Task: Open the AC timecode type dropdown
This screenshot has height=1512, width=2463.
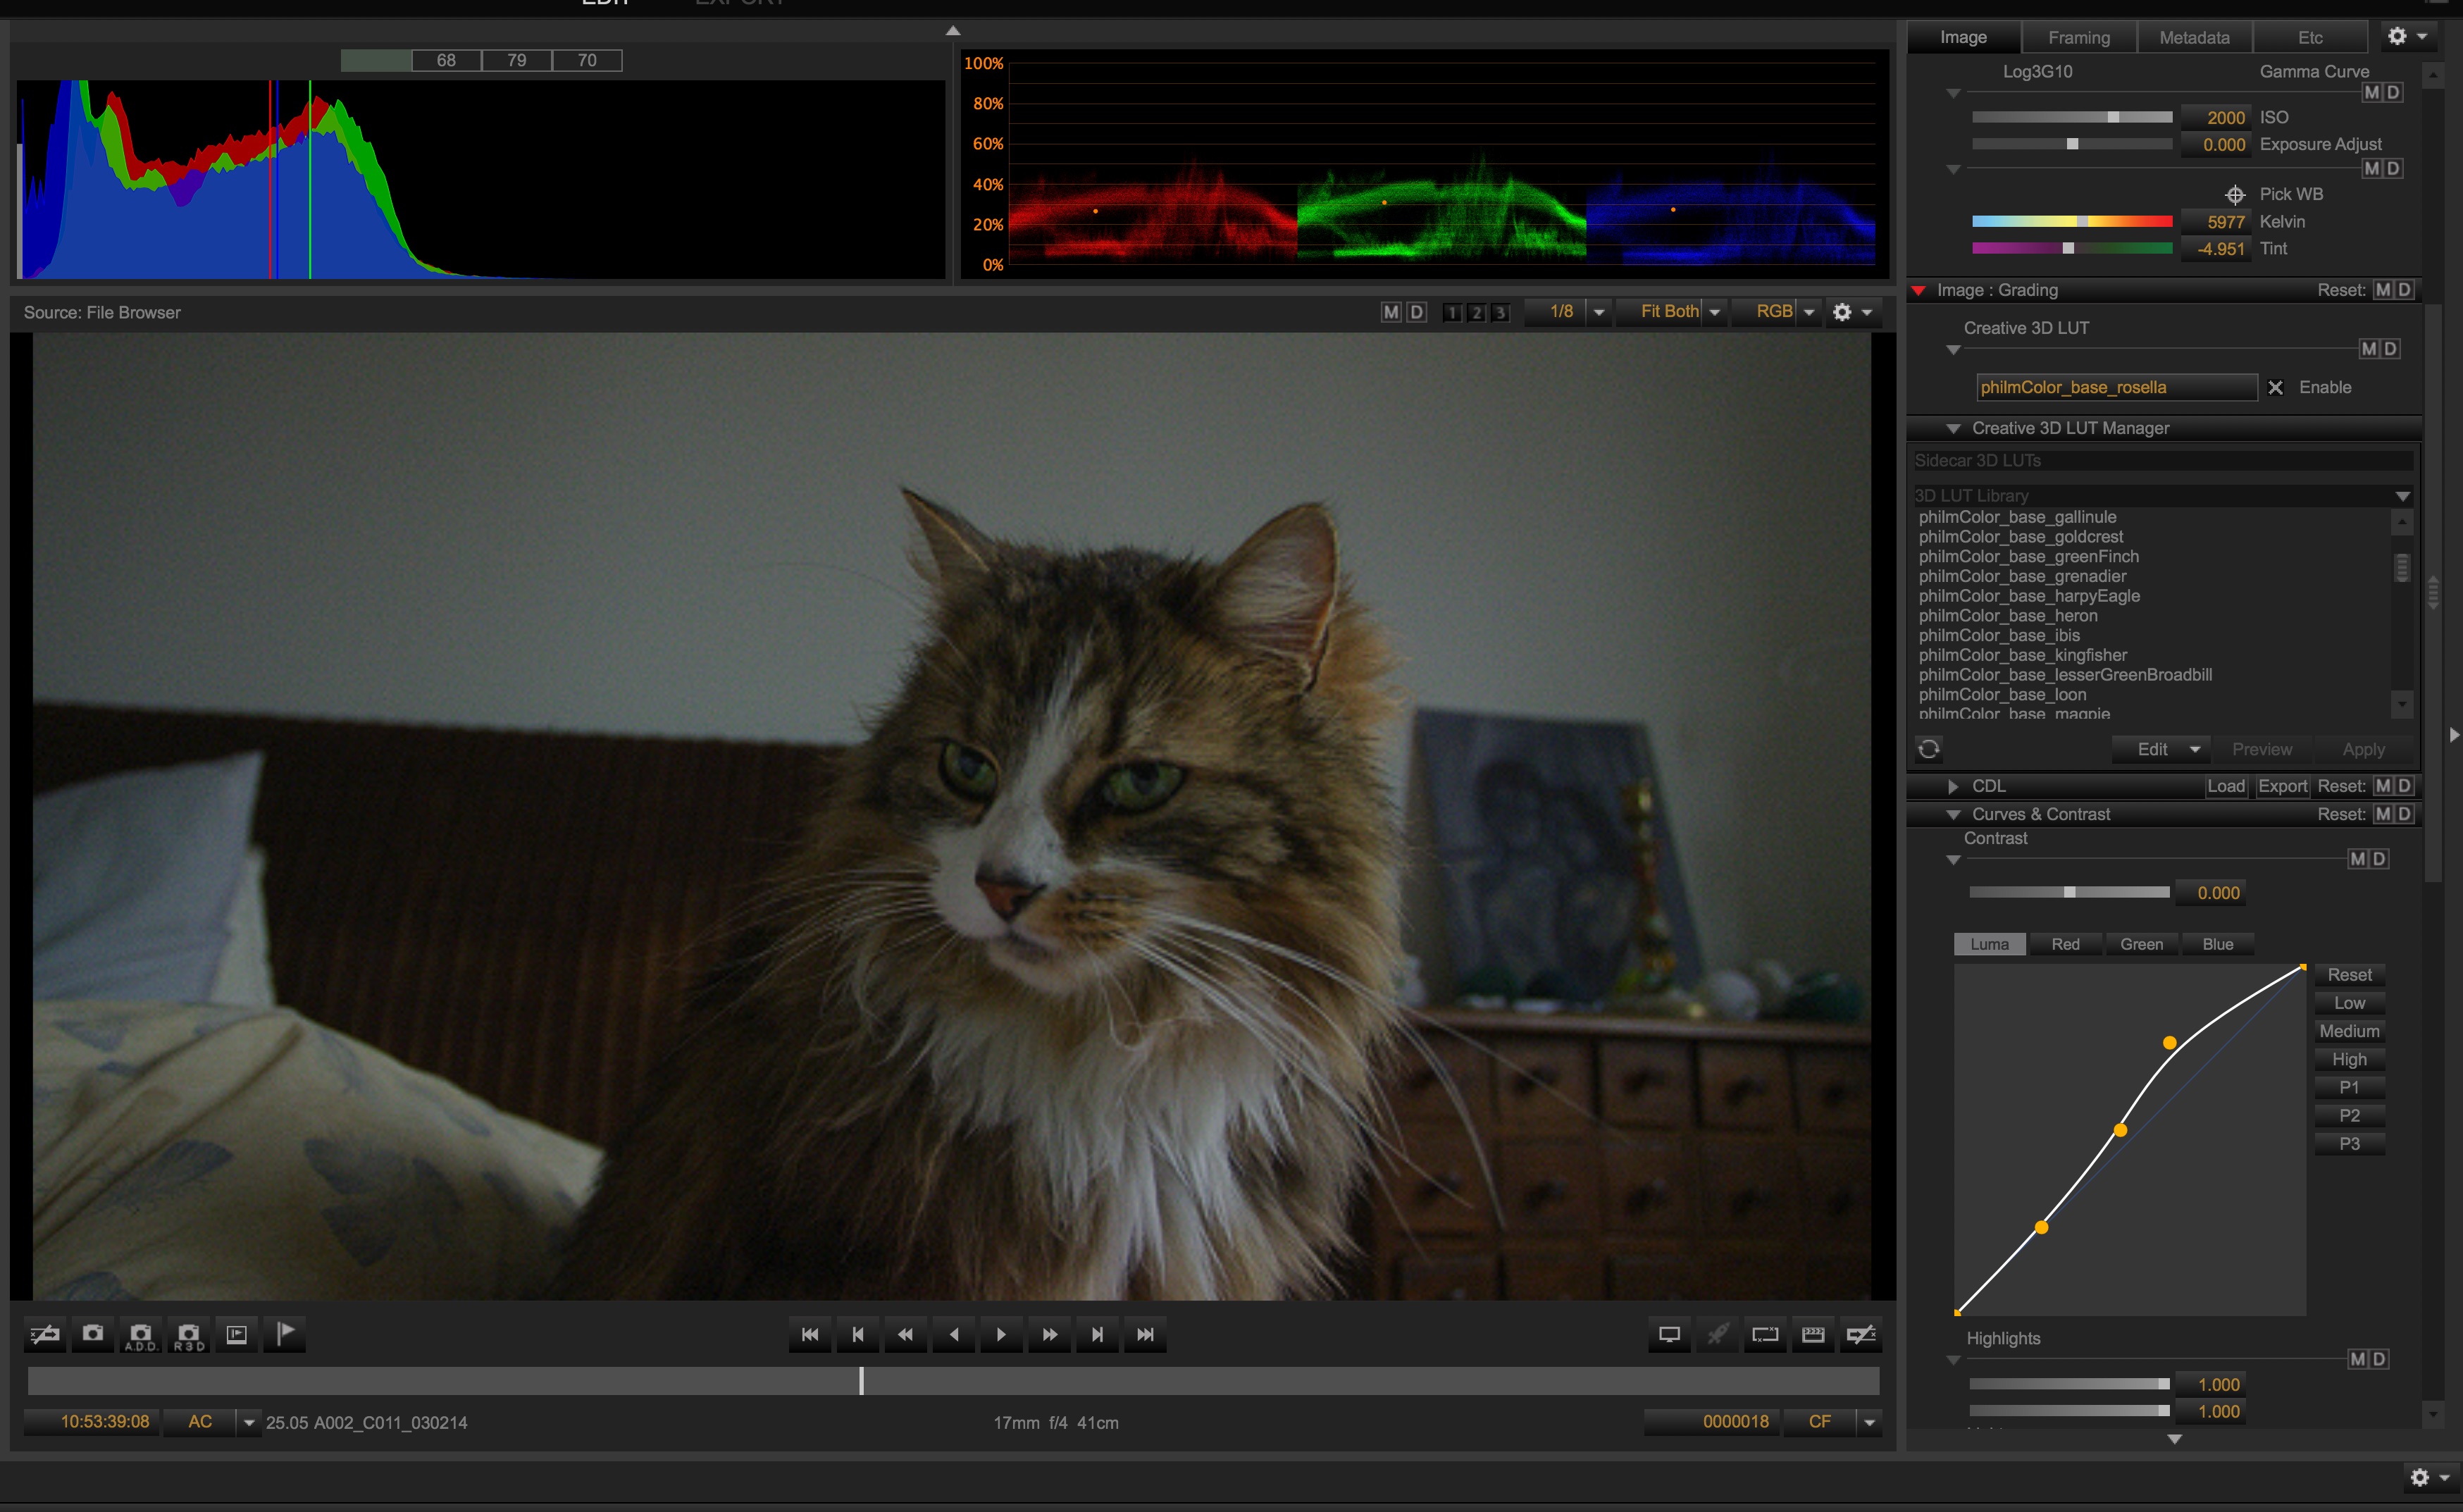Action: 249,1422
